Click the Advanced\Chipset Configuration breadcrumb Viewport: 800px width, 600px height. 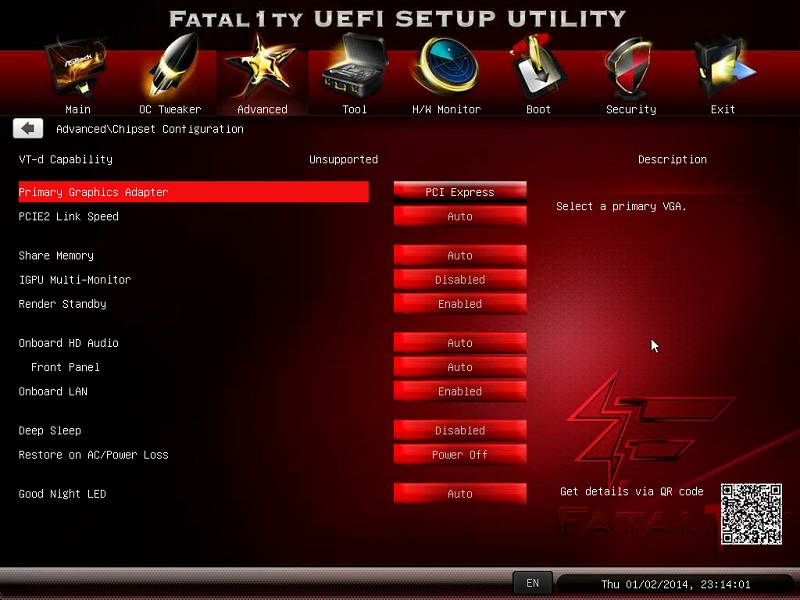coord(149,129)
